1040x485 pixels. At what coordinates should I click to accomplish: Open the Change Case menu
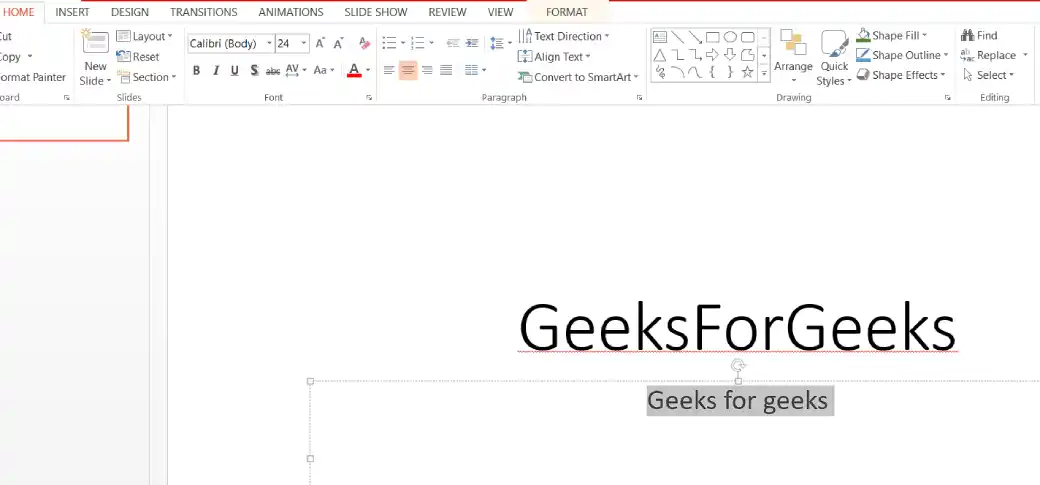(324, 70)
